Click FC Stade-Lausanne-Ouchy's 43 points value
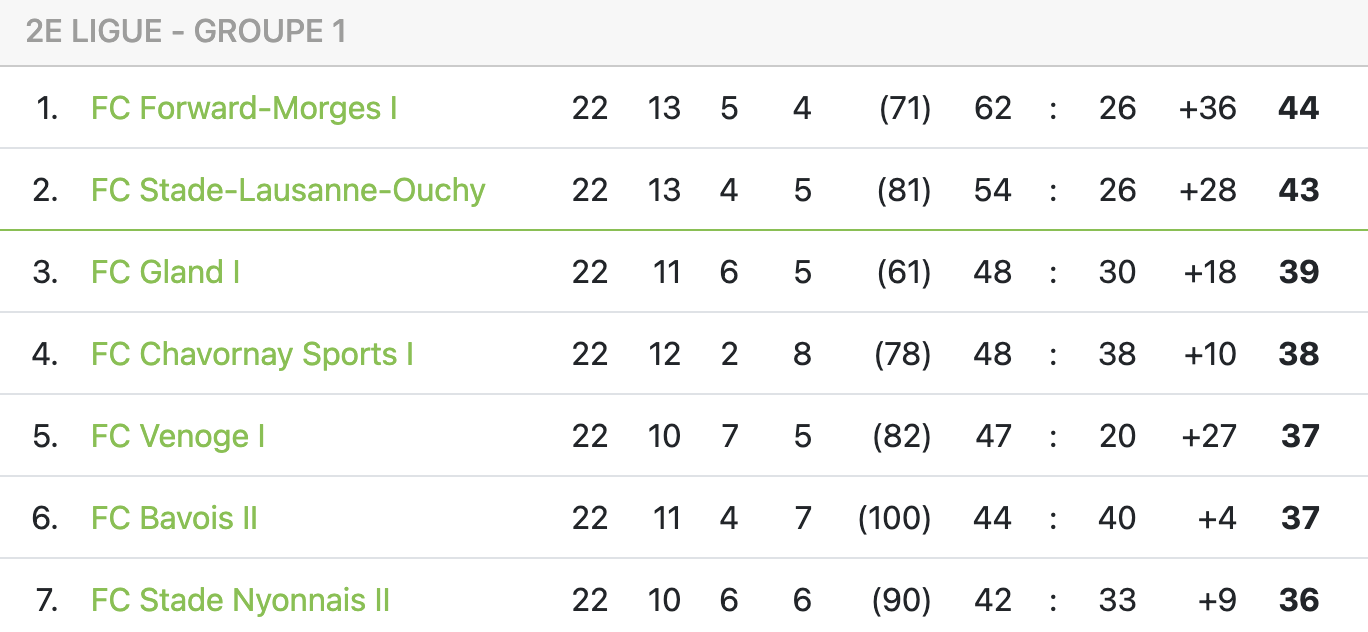Image resolution: width=1368 pixels, height=632 pixels. click(1299, 190)
